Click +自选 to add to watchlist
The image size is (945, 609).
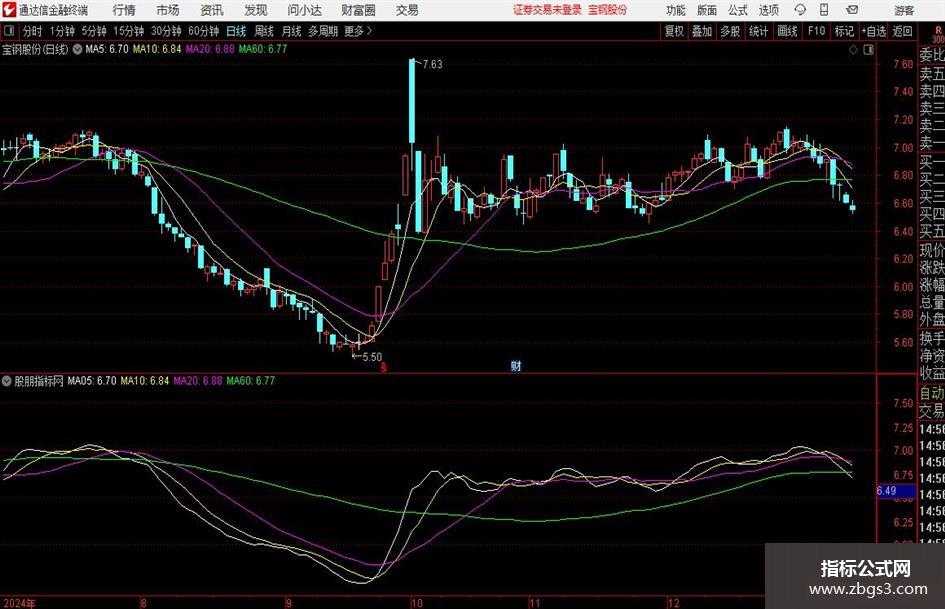pos(873,31)
